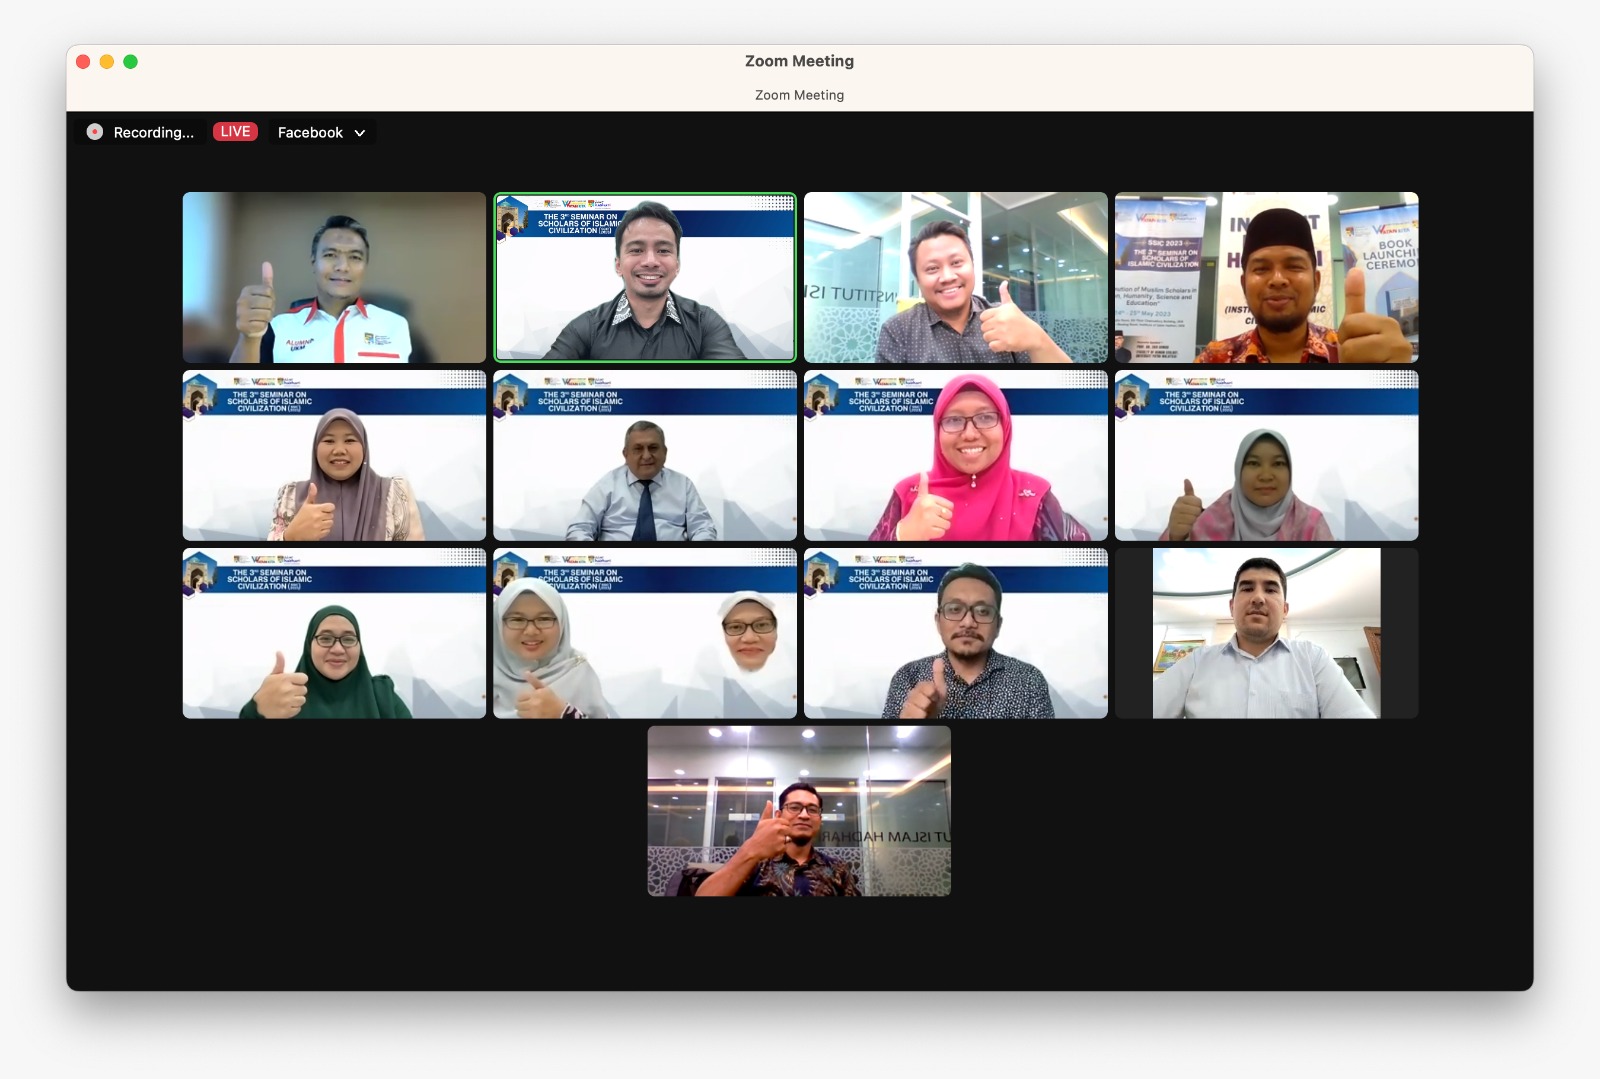This screenshot has height=1079, width=1600.
Task: Click the red recording indicator dot
Action: pyautogui.click(x=95, y=132)
